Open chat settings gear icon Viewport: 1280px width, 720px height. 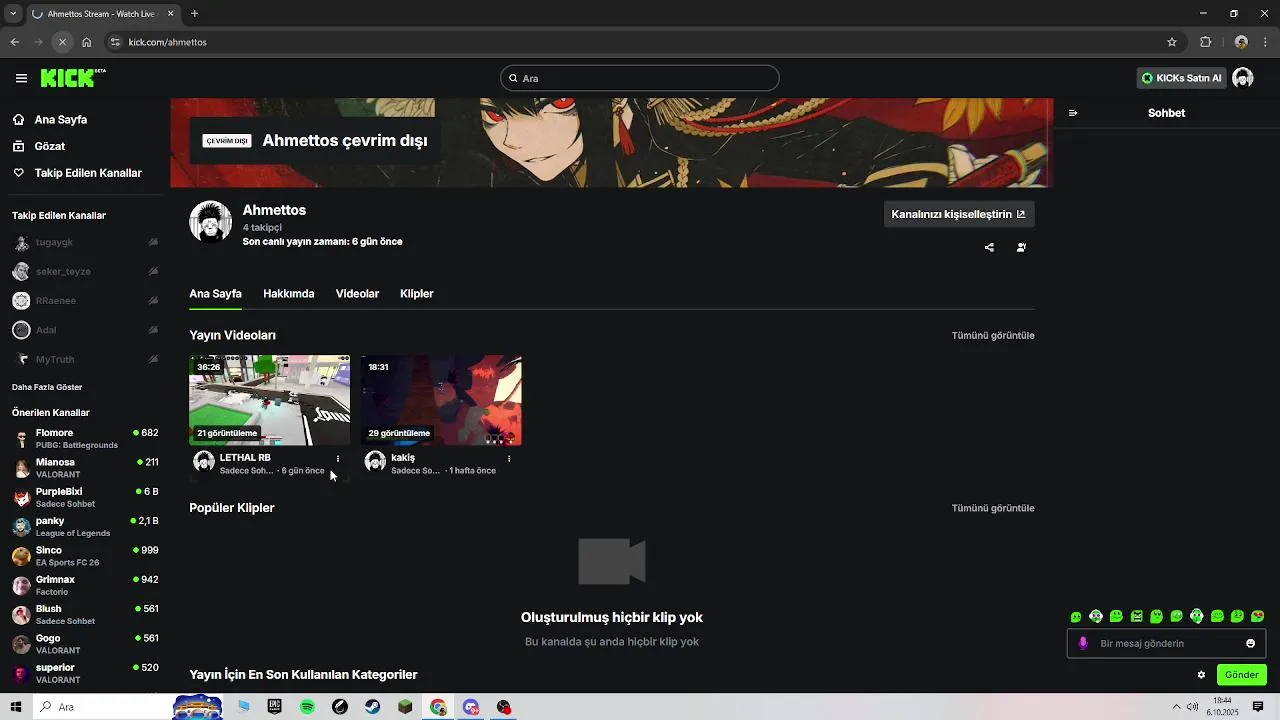coord(1201,675)
